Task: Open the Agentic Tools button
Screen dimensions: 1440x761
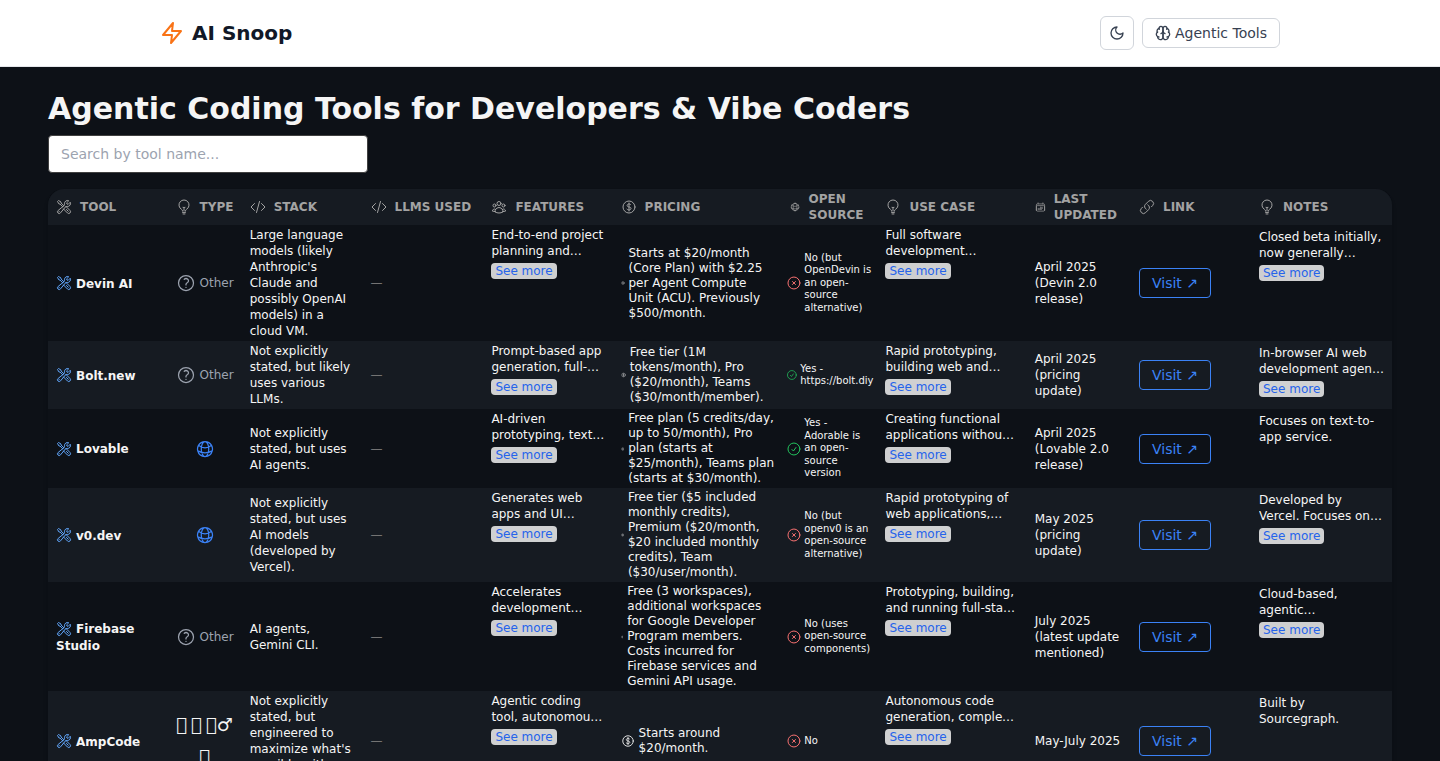Action: coord(1210,33)
